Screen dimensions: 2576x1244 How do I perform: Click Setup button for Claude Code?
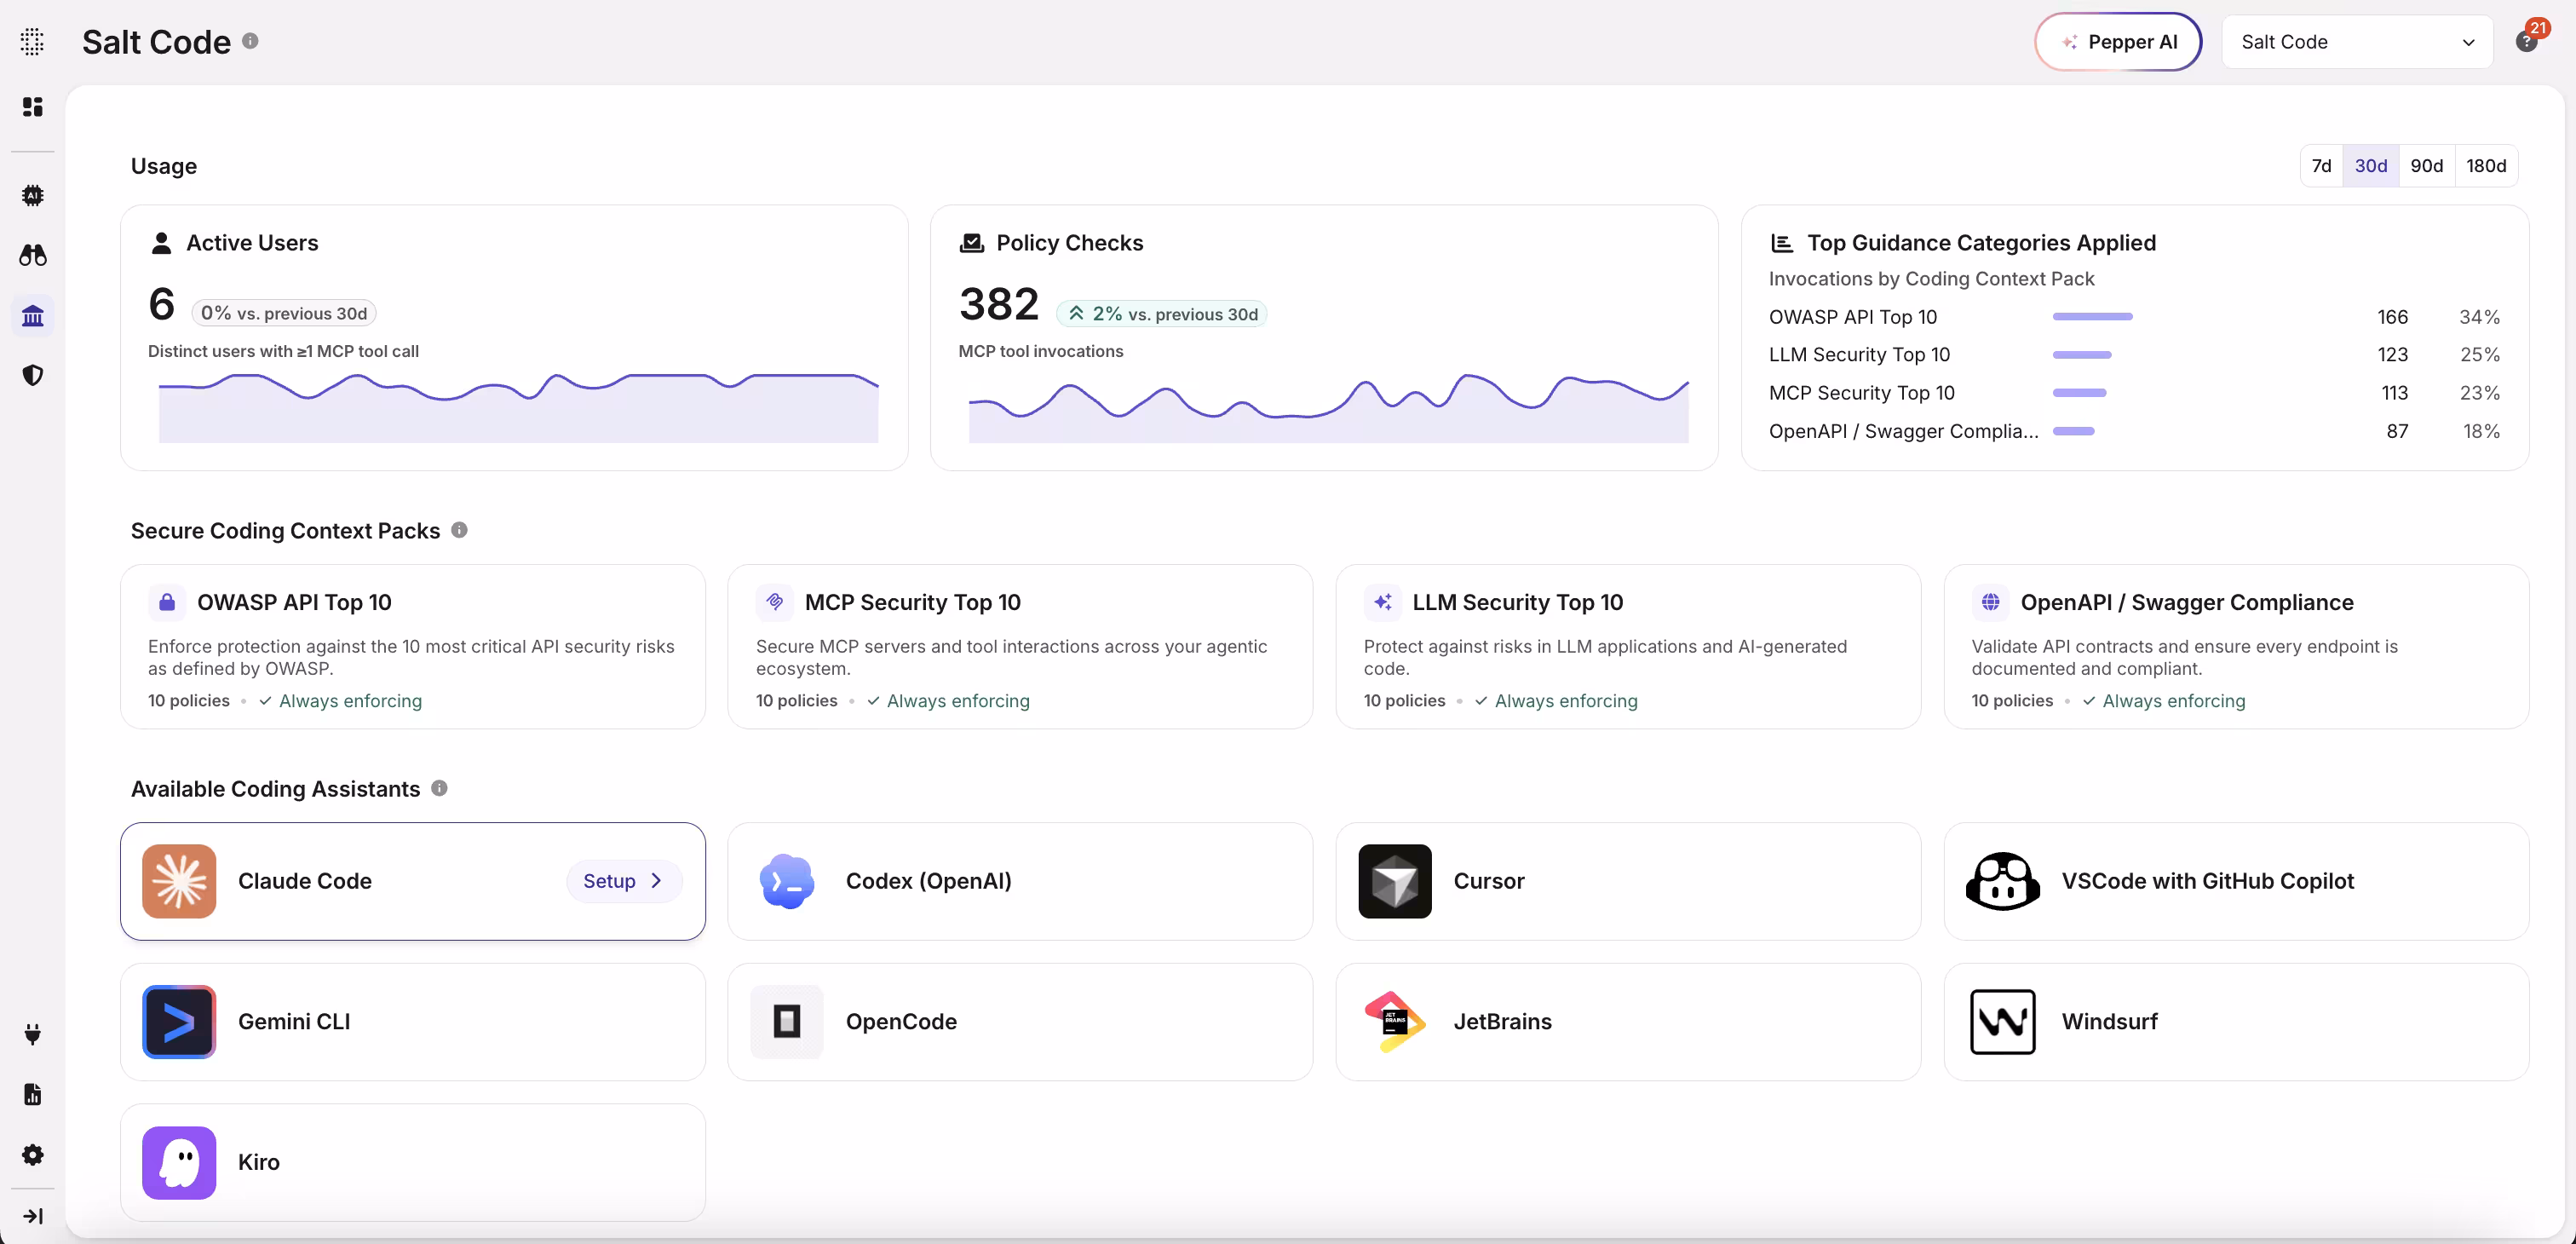click(x=624, y=881)
